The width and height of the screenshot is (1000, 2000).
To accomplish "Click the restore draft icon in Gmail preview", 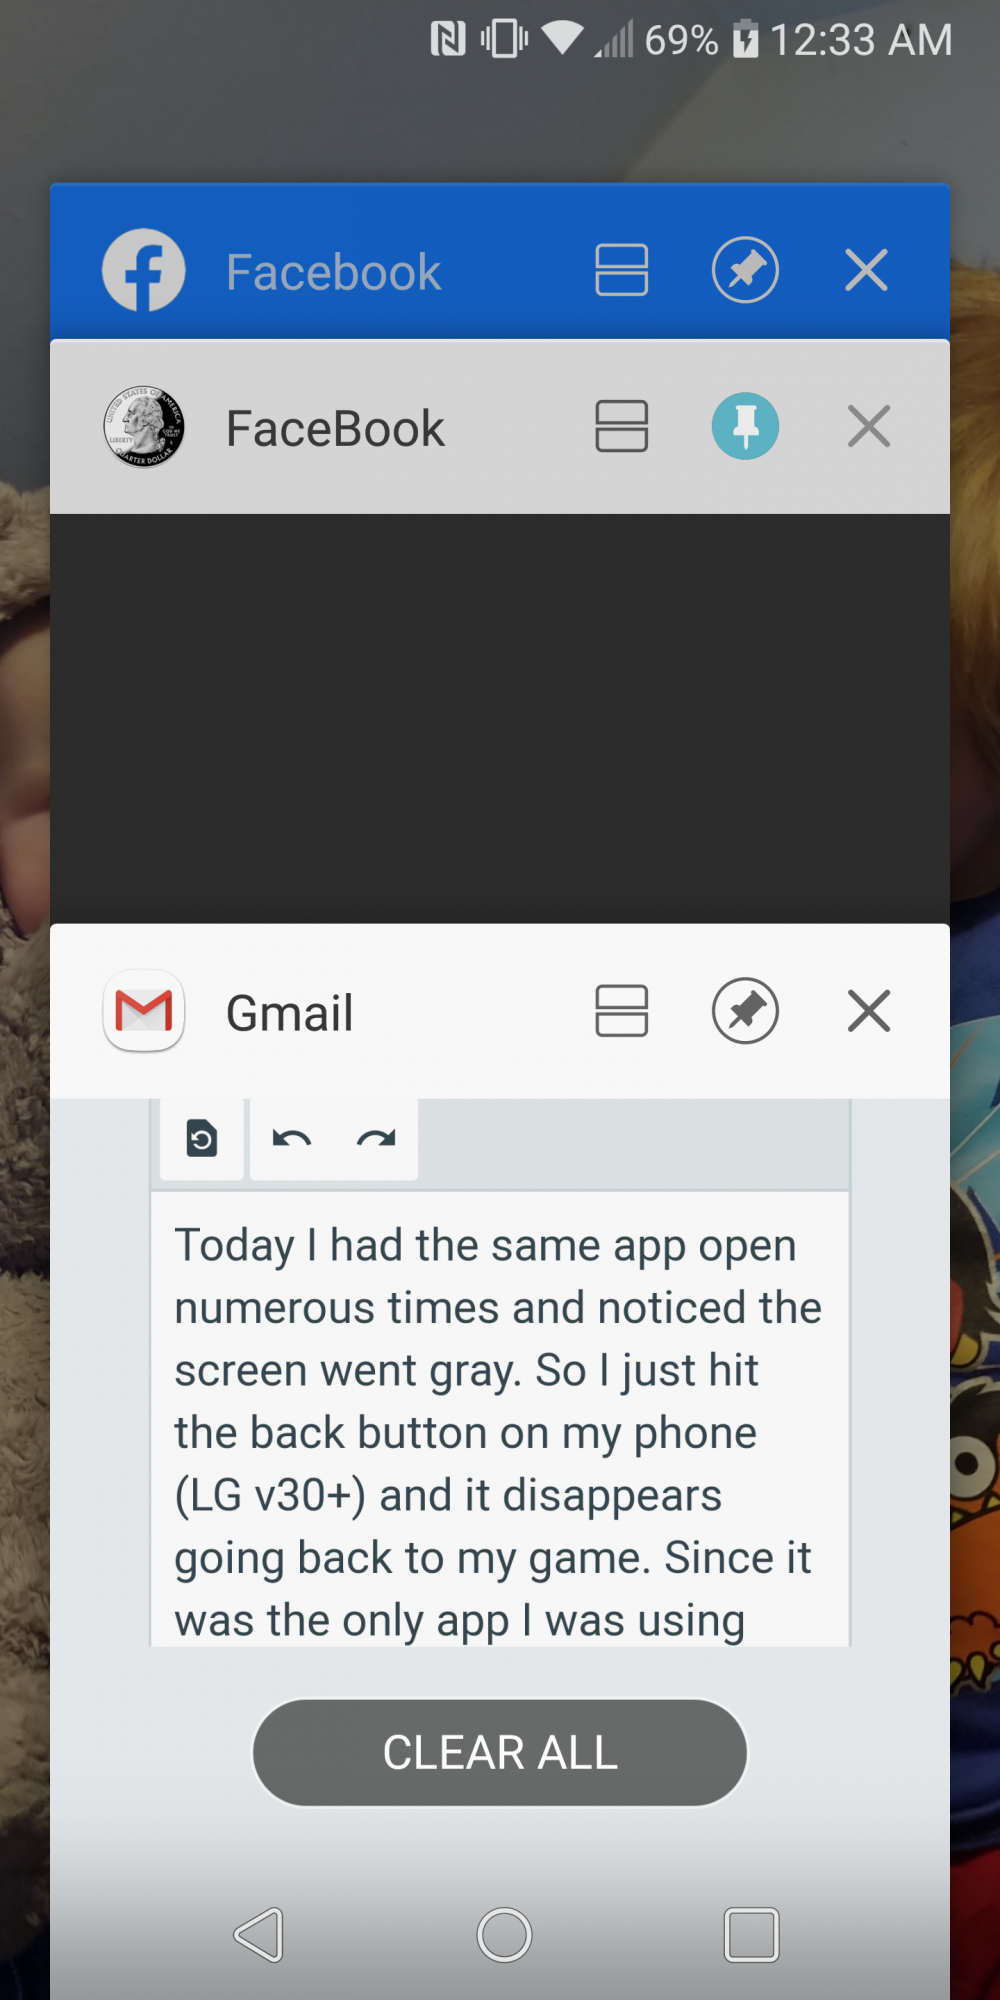I will point(202,1138).
